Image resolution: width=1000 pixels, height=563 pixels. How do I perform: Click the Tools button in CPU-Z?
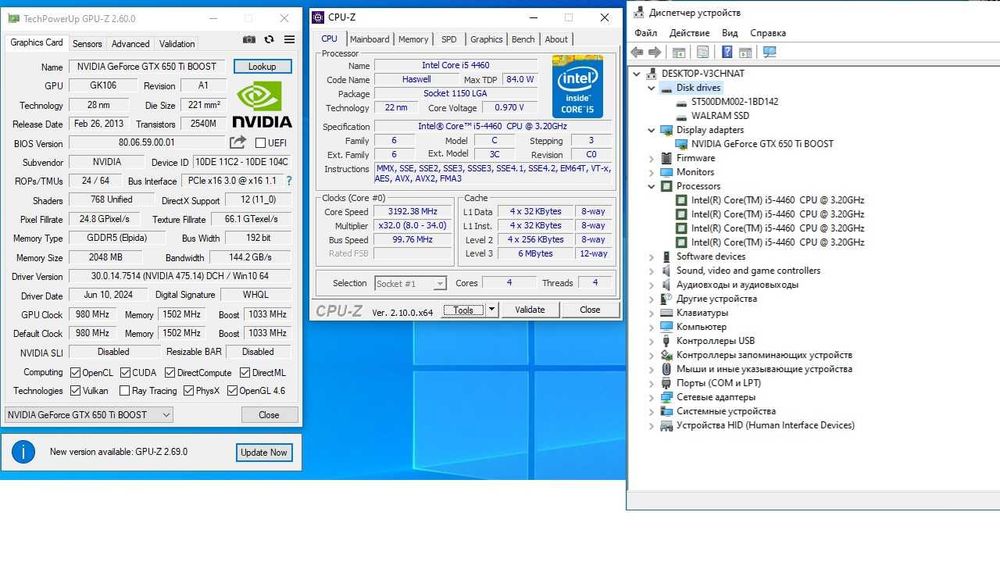tap(464, 310)
